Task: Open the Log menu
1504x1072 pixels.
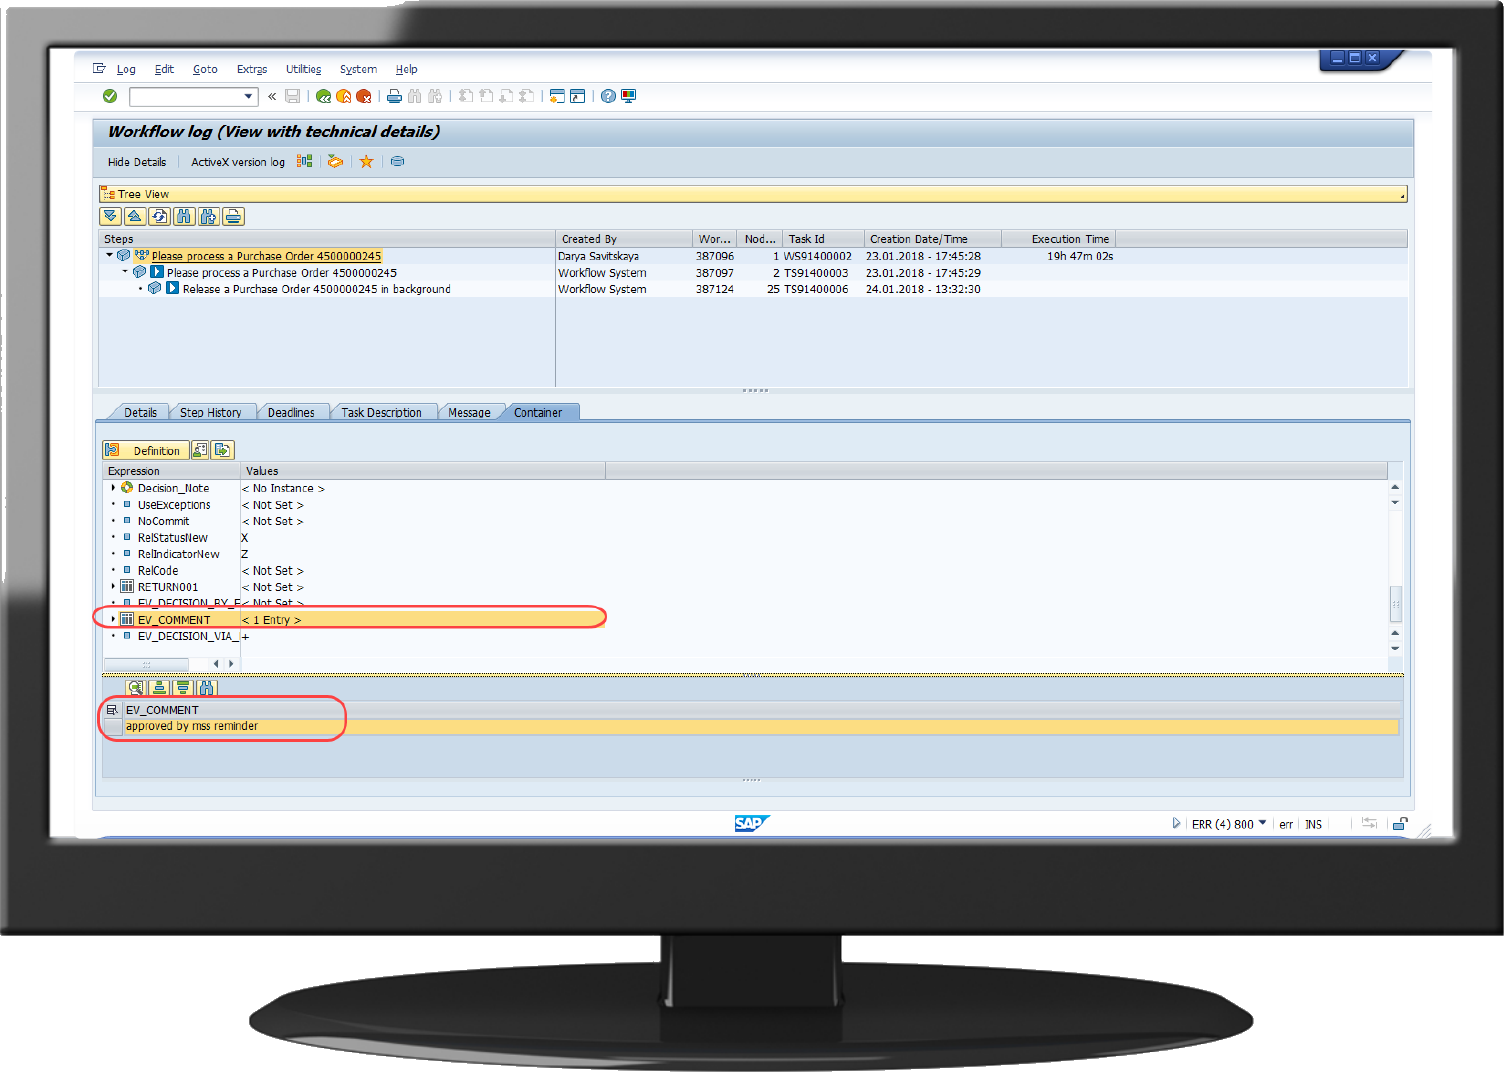Action: click(126, 69)
